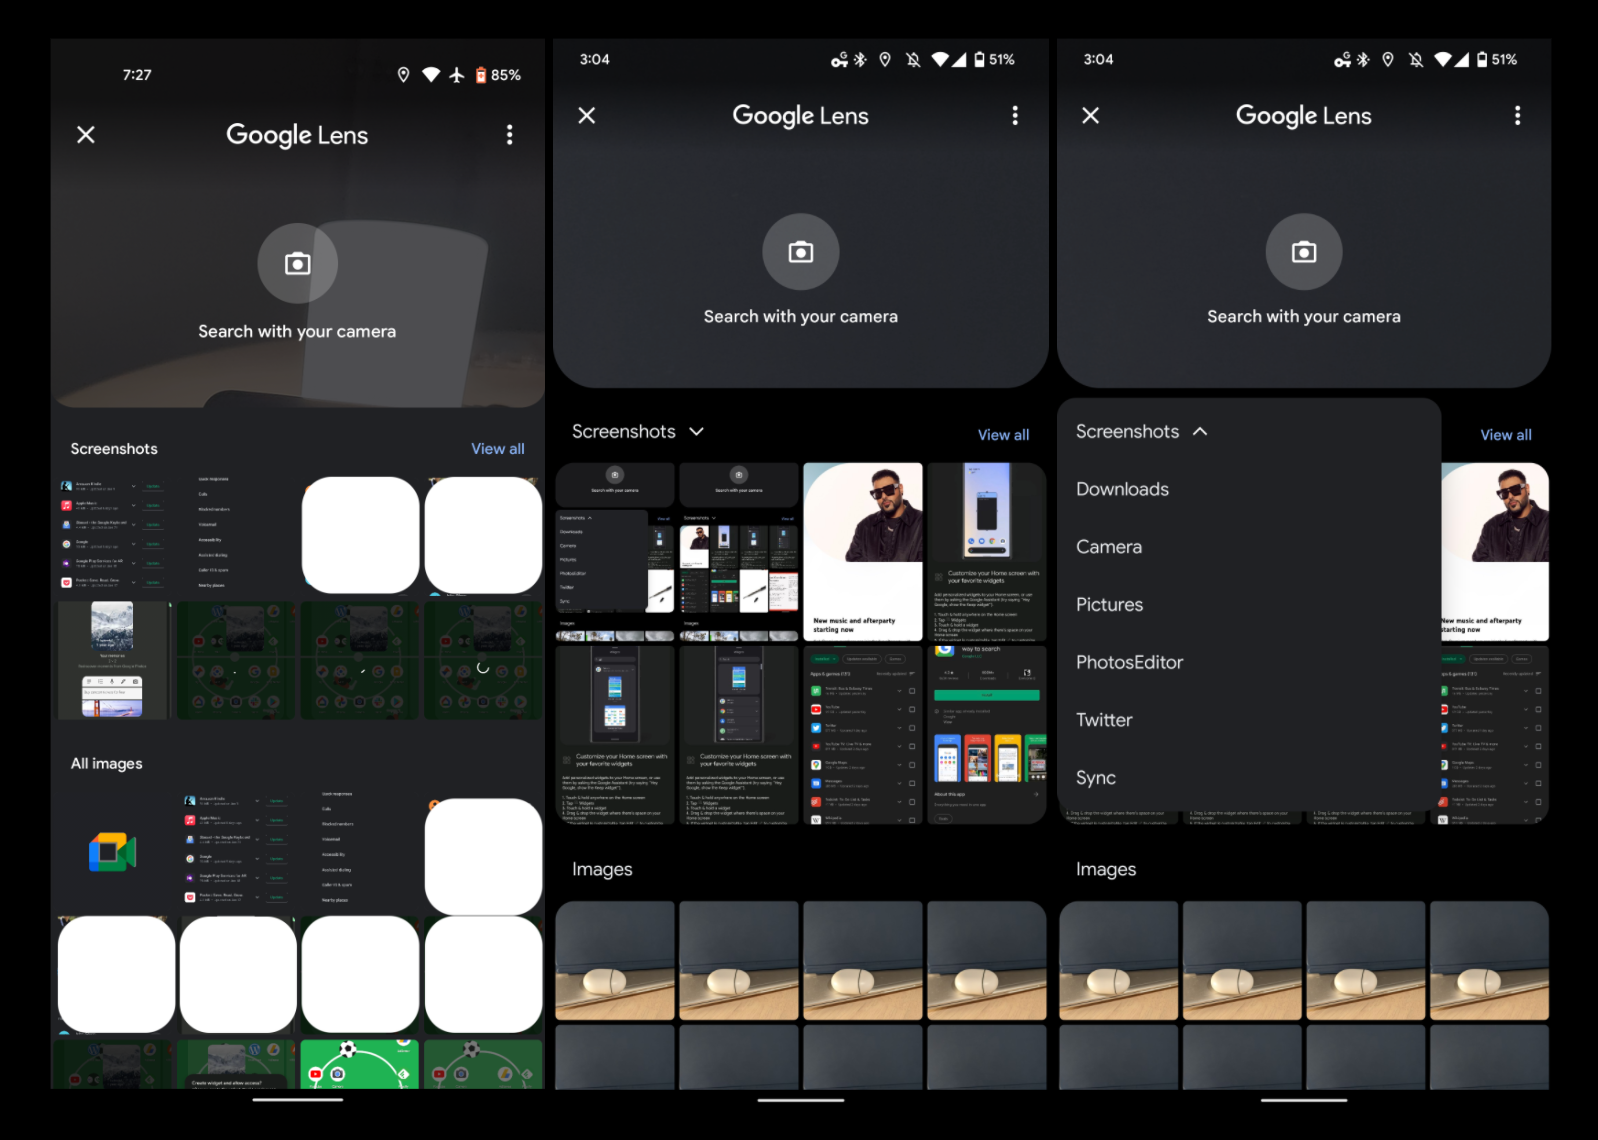Screen dimensions: 1598x1140
Task: Tap the Wi-Fi icon in the left status bar
Action: click(431, 75)
